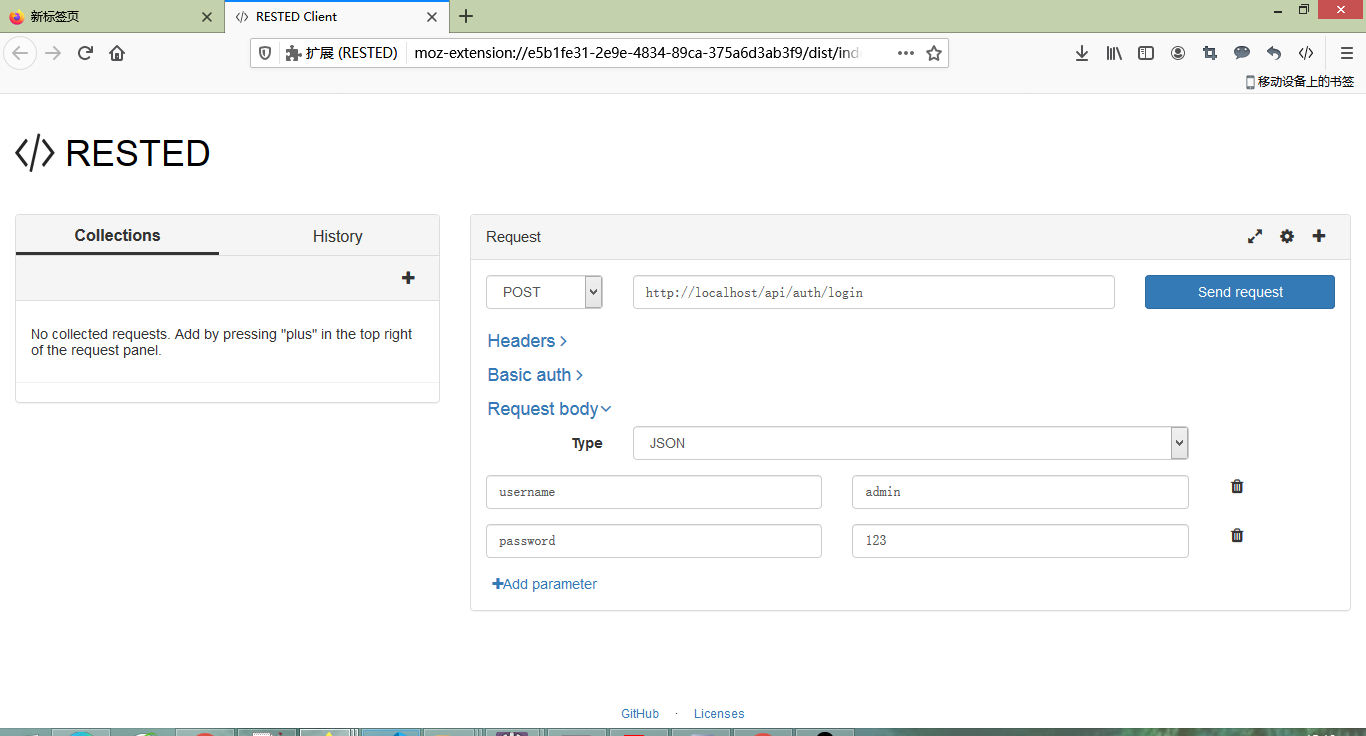Click the password key field
The height and width of the screenshot is (736, 1366).
coord(654,541)
